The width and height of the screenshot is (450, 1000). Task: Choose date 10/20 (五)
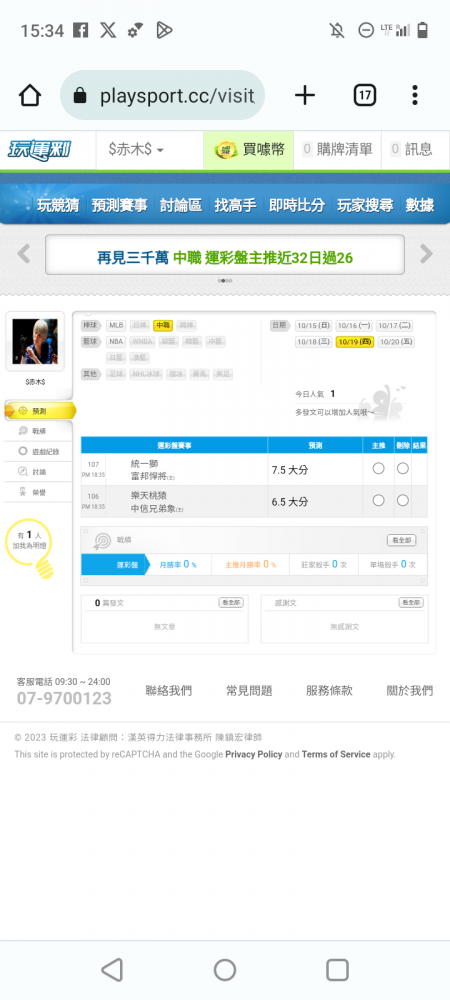tap(396, 342)
